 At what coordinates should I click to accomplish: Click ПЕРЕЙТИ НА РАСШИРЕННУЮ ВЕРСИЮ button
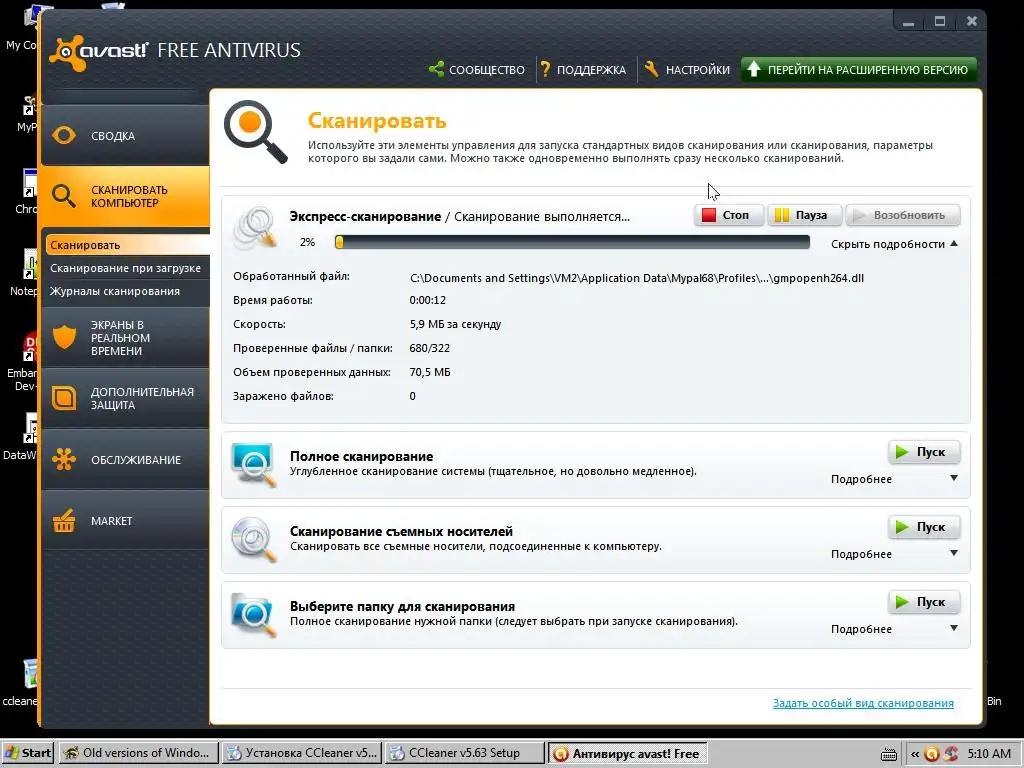tap(859, 69)
